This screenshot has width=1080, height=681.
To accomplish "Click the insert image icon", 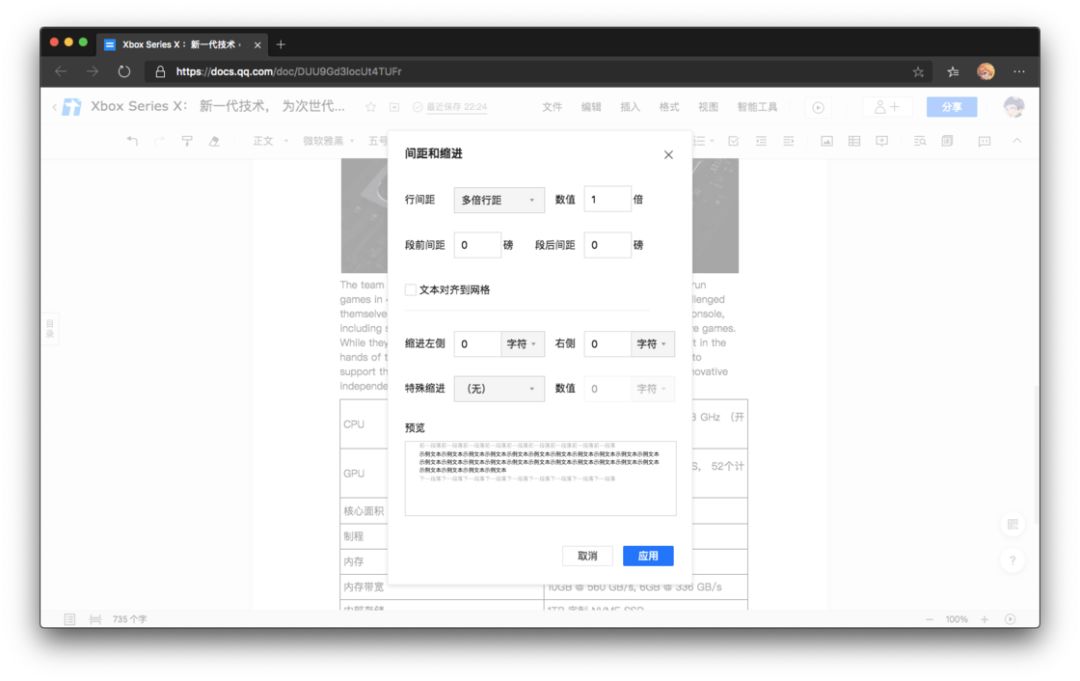I will (x=827, y=140).
